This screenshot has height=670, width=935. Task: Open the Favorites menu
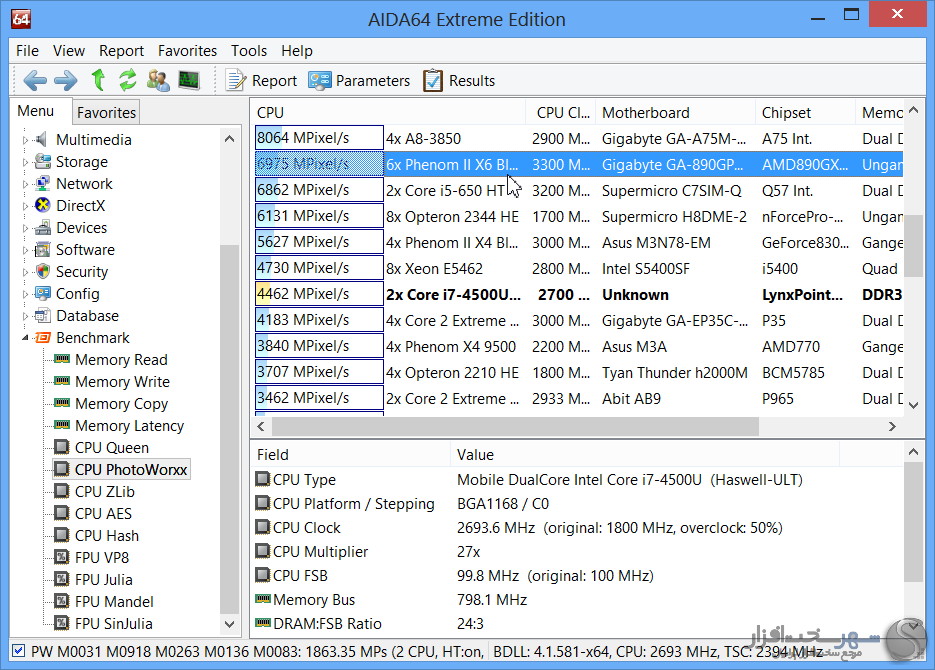pos(187,50)
